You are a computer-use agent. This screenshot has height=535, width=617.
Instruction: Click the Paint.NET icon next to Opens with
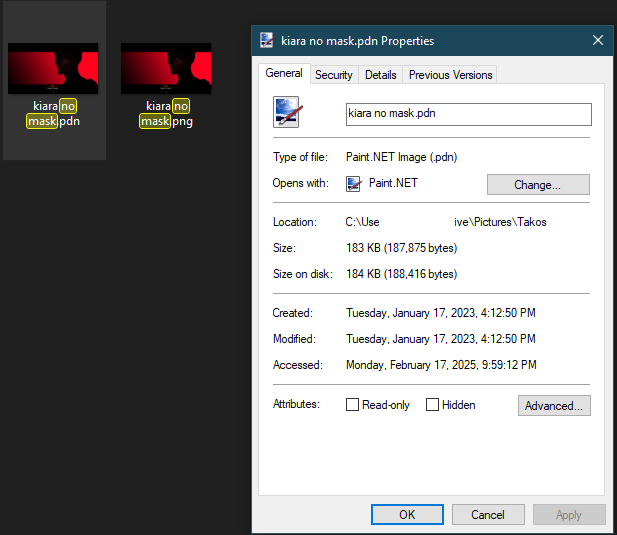coord(353,183)
